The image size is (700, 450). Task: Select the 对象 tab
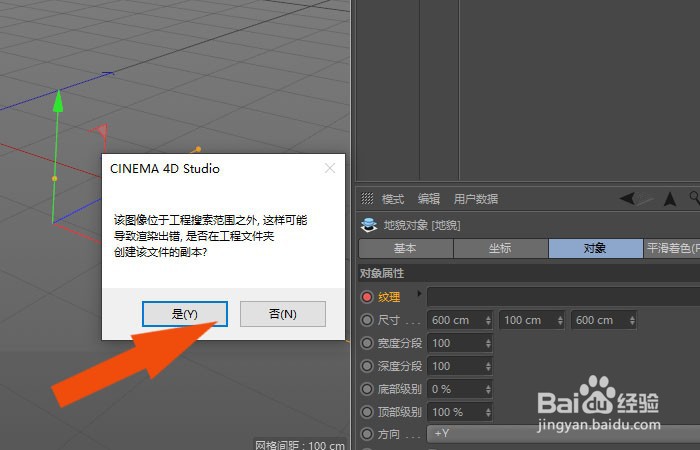tap(595, 248)
